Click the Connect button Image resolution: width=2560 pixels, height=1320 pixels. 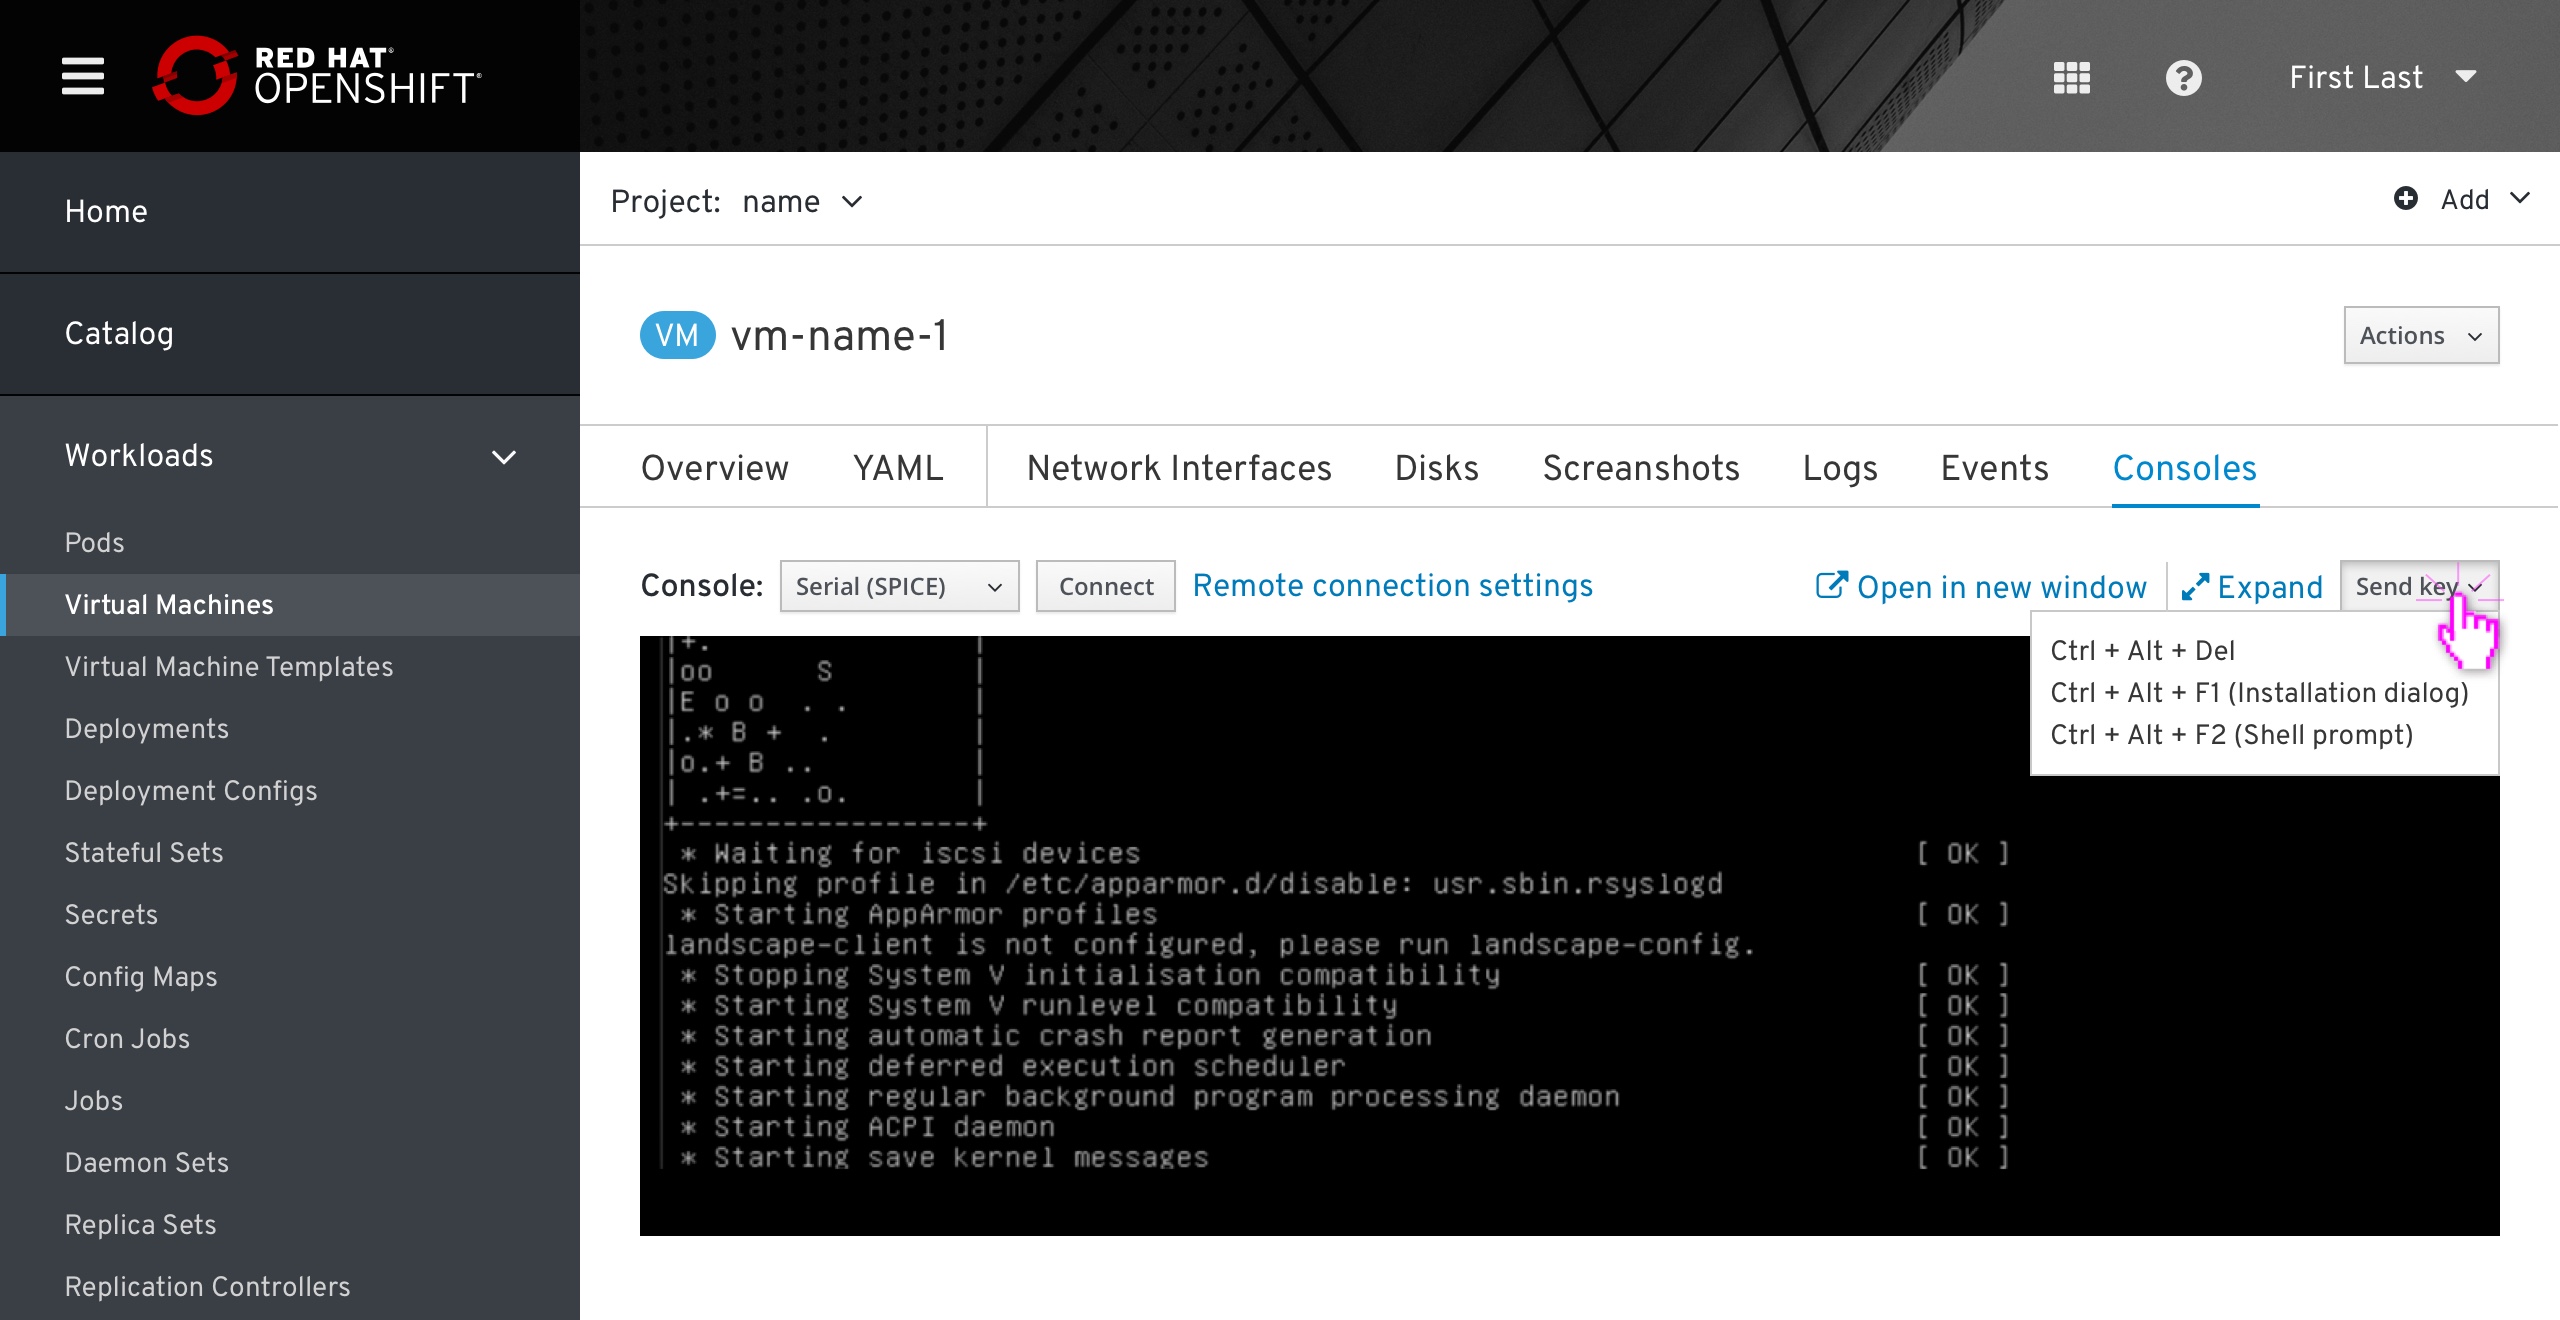1106,586
